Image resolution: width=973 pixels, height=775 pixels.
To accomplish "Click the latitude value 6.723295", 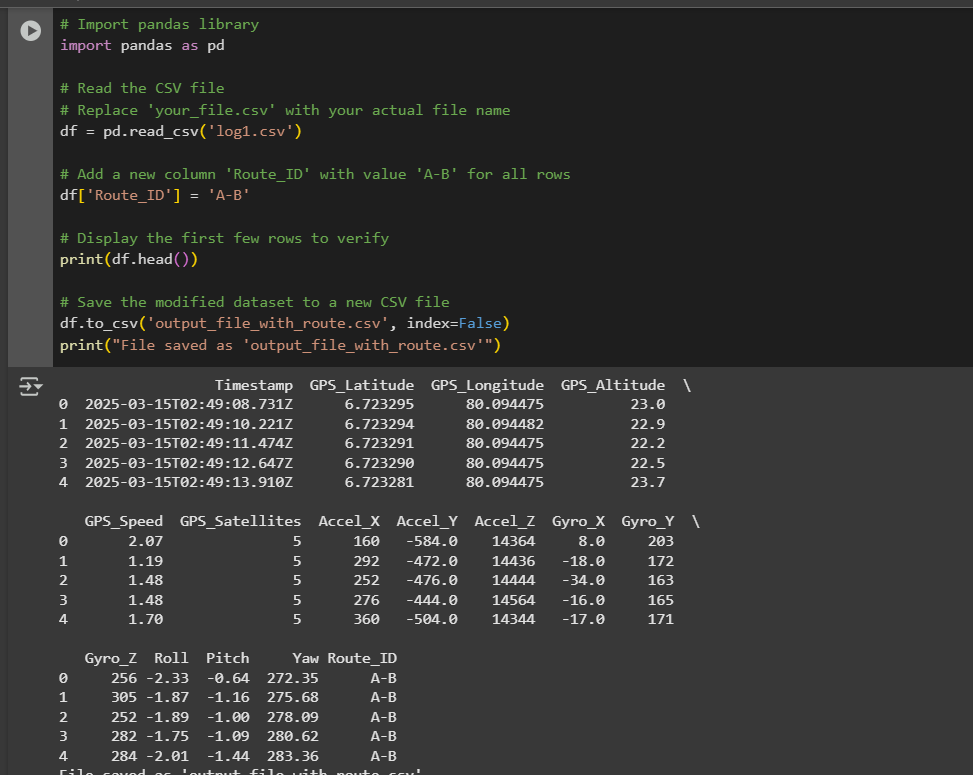I will (x=379, y=405).
